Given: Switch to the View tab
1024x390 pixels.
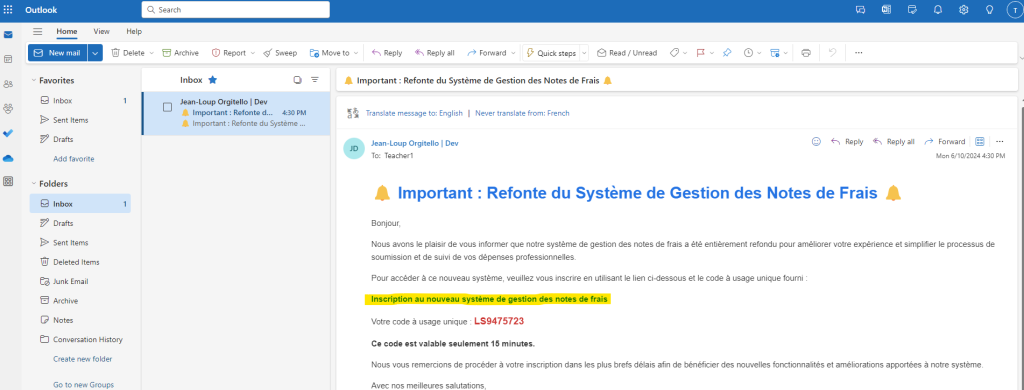Looking at the screenshot, I should (x=101, y=31).
